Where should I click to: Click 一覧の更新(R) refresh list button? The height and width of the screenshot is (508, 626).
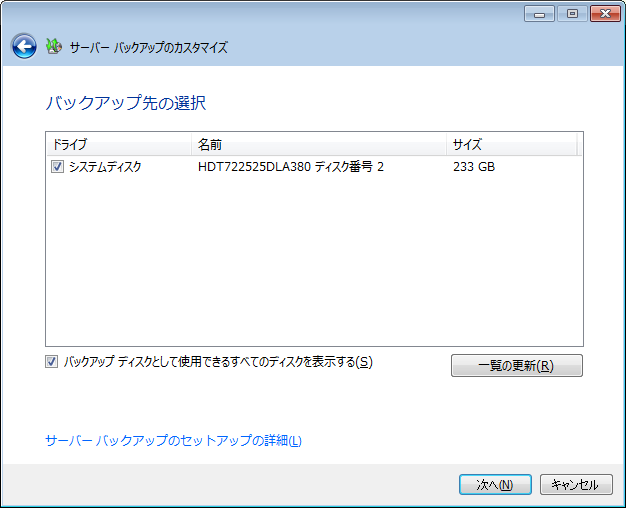coord(517,365)
